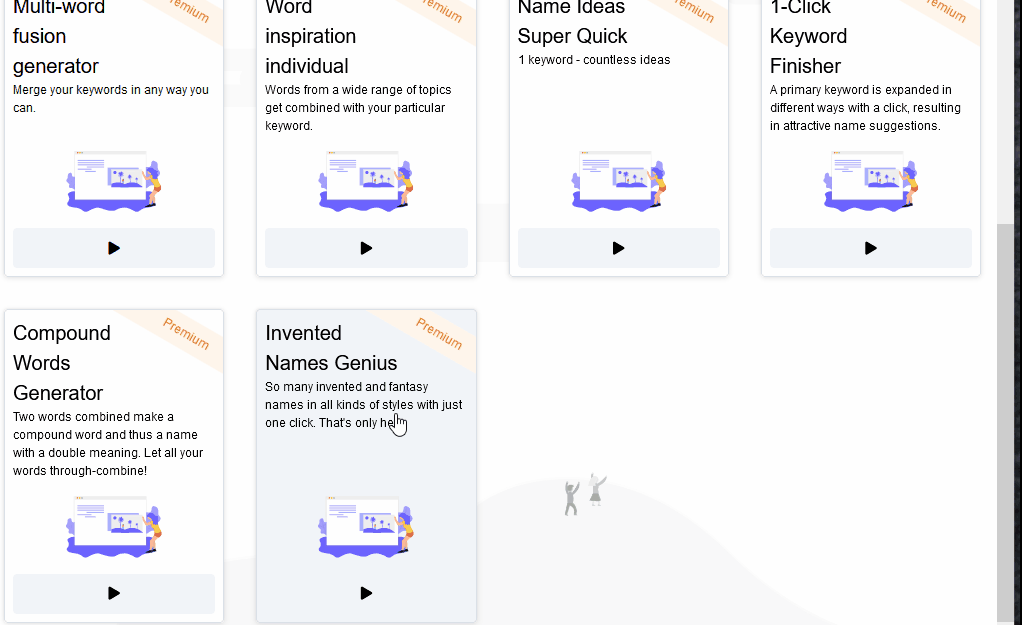The height and width of the screenshot is (625, 1022).
Task: Click play arrow on Invented Names Genius
Action: pos(366,593)
